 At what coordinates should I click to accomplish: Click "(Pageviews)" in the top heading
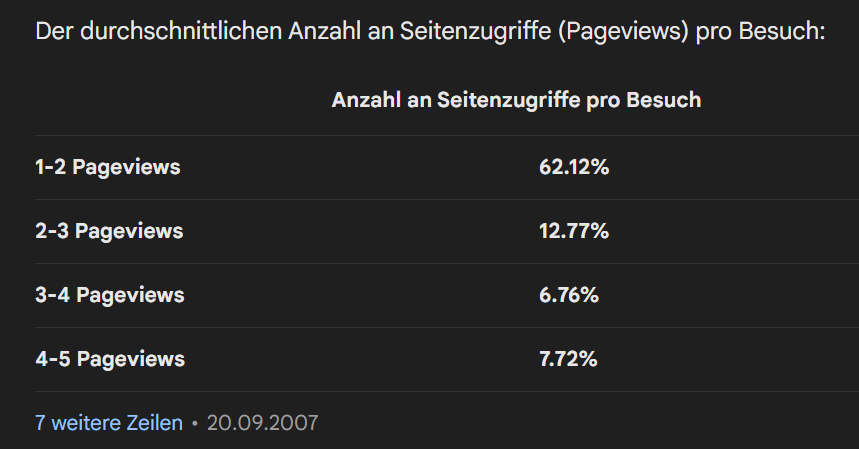[x=623, y=31]
